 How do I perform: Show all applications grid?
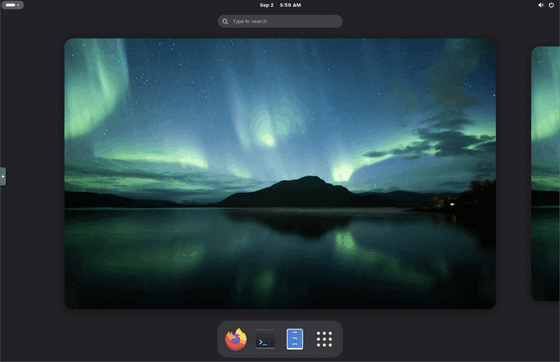pyautogui.click(x=324, y=339)
